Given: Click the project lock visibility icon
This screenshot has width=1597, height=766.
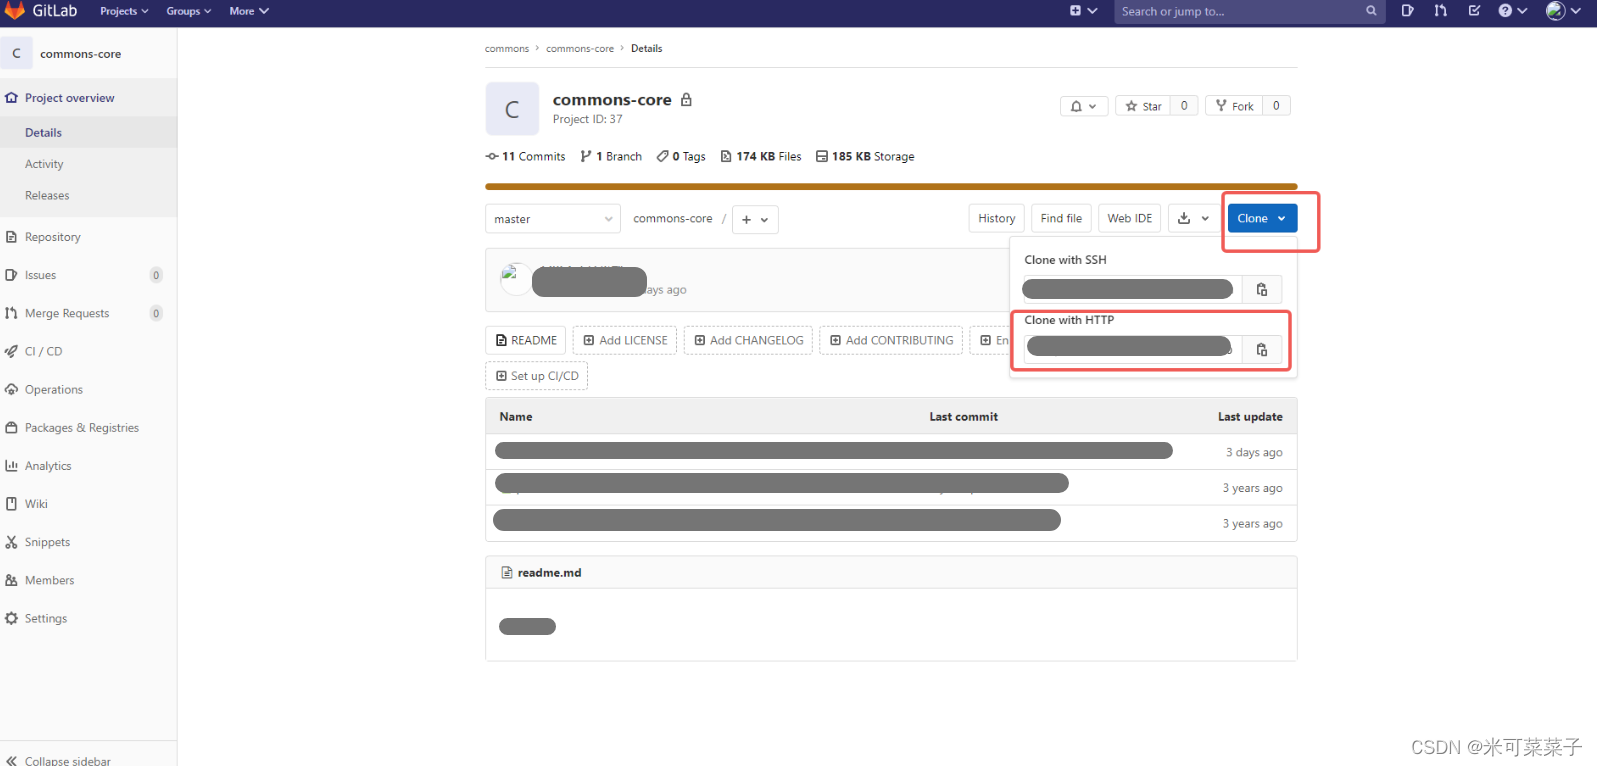Looking at the screenshot, I should tap(686, 100).
